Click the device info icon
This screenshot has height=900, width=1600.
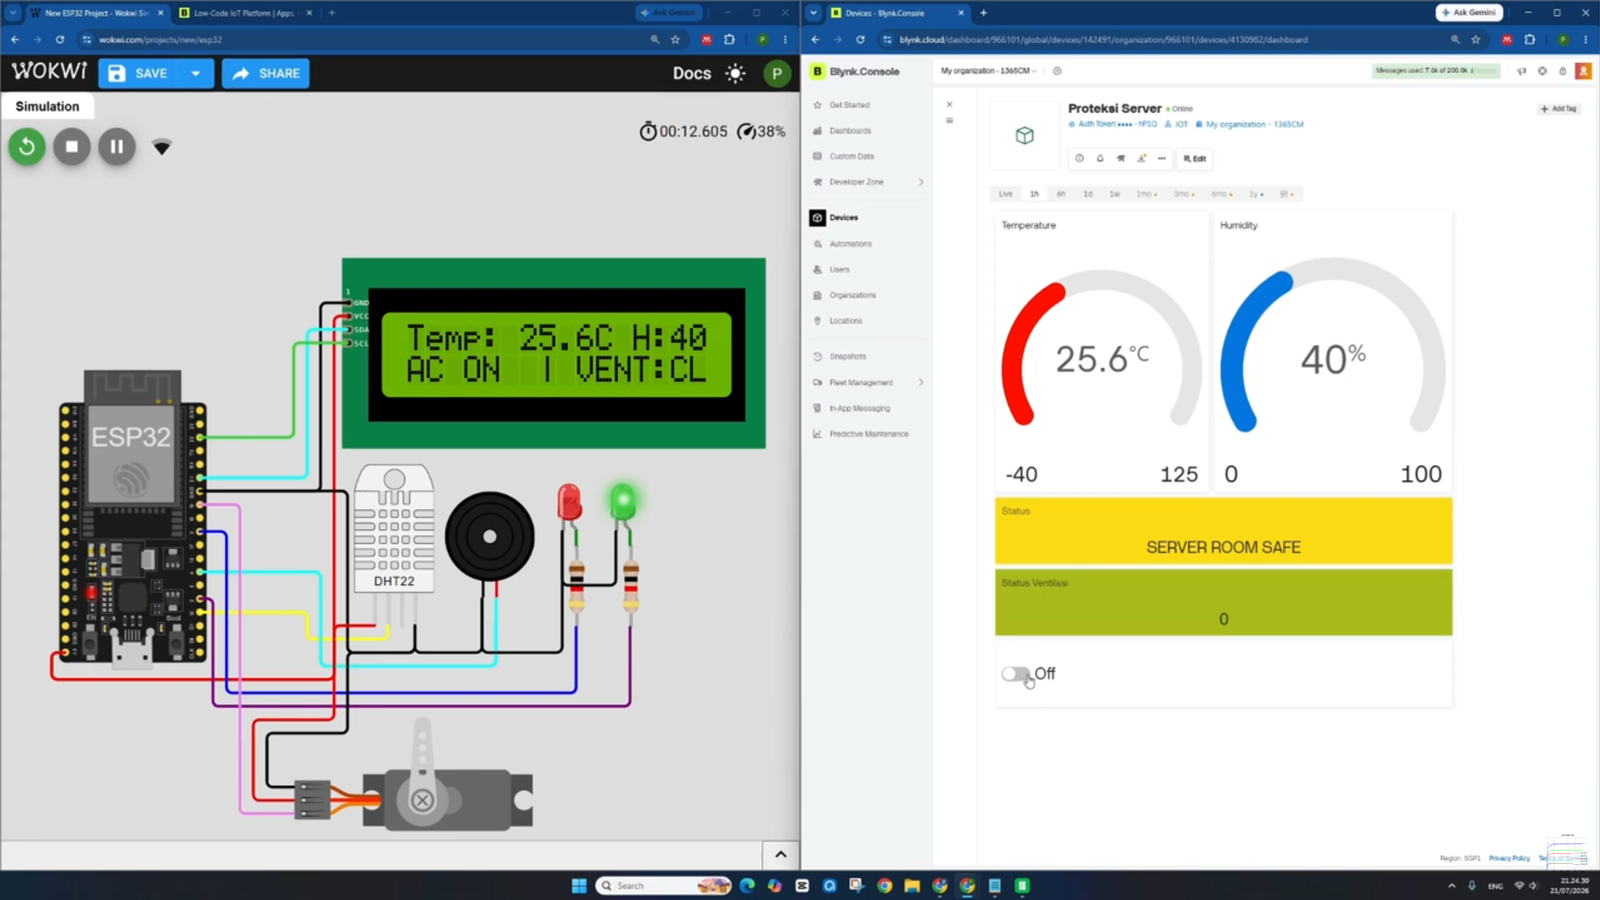(x=1079, y=158)
